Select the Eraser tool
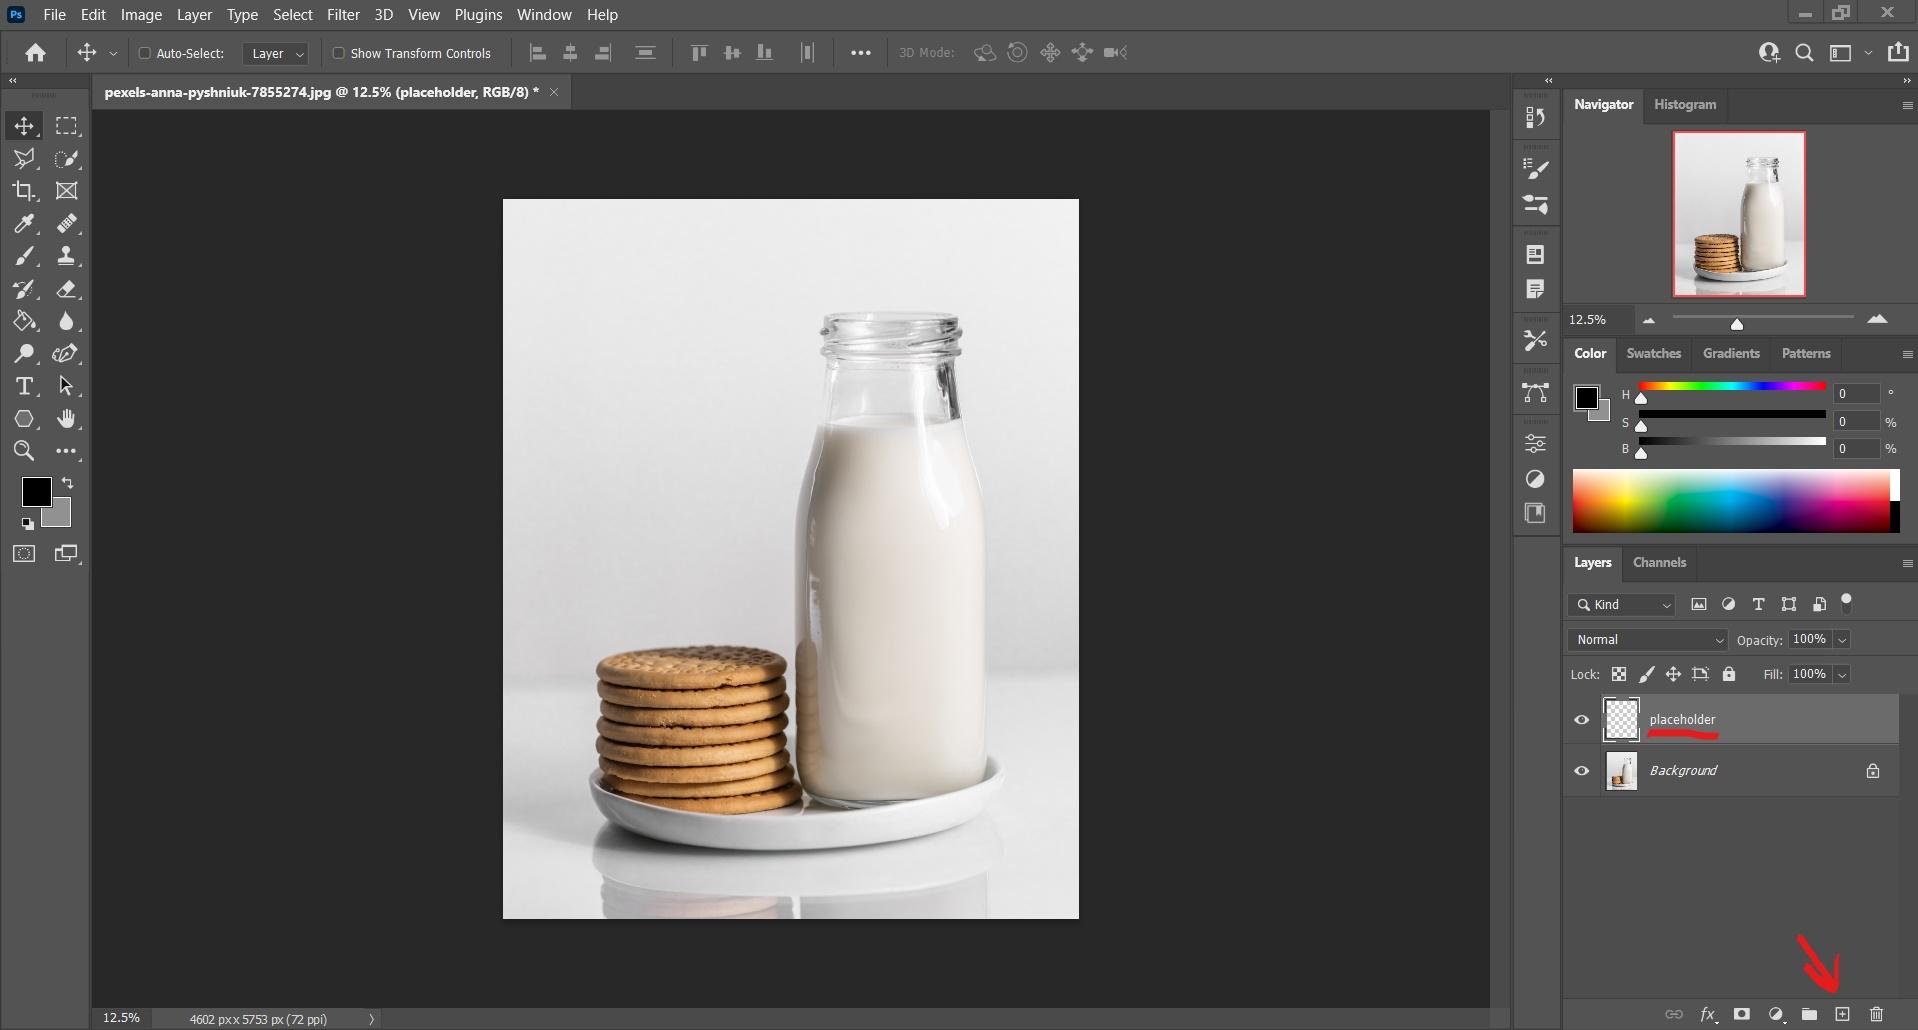Screen dimensions: 1918x1030 tap(67, 290)
